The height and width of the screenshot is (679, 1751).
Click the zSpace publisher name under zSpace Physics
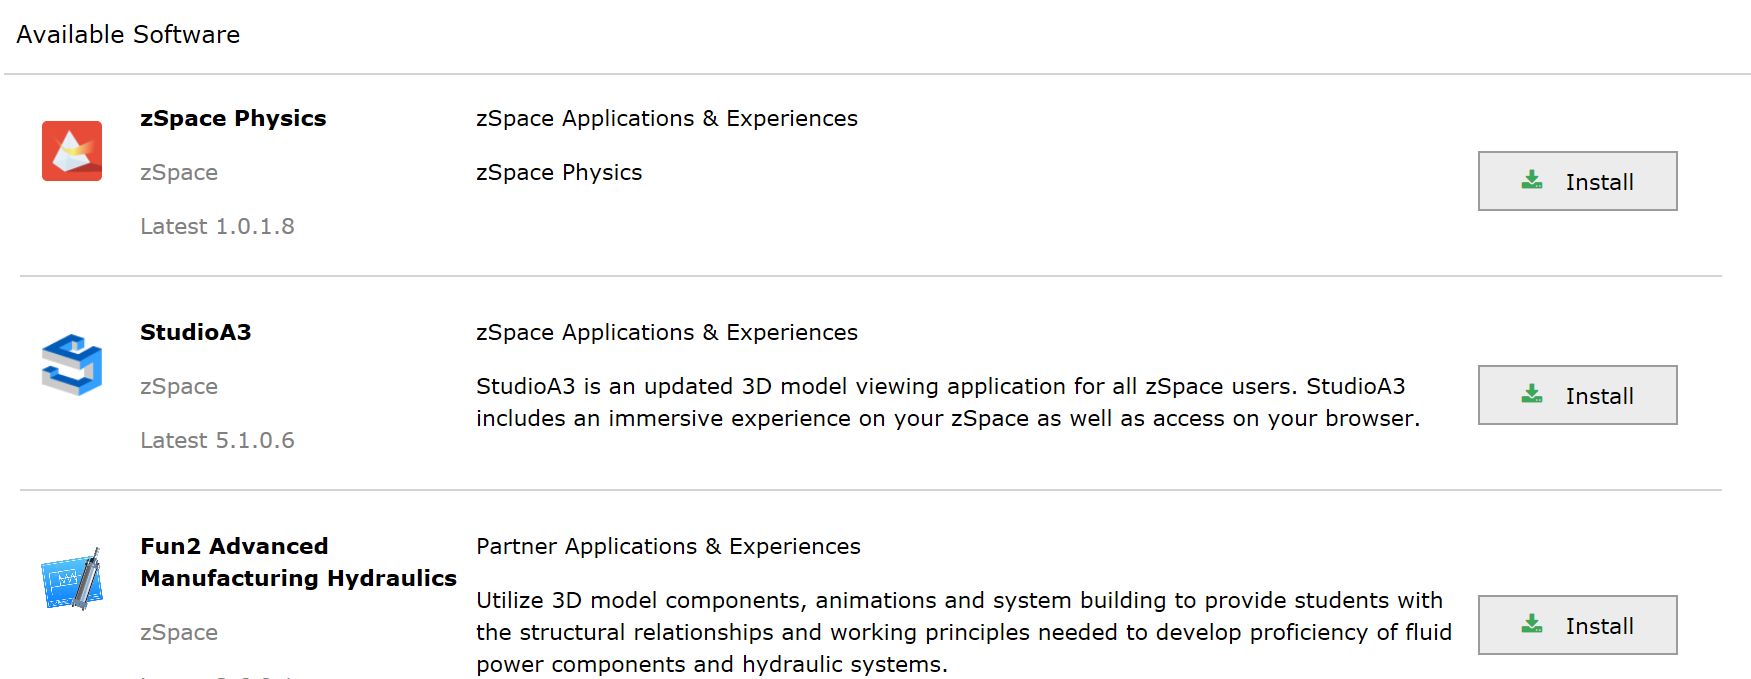tap(178, 172)
